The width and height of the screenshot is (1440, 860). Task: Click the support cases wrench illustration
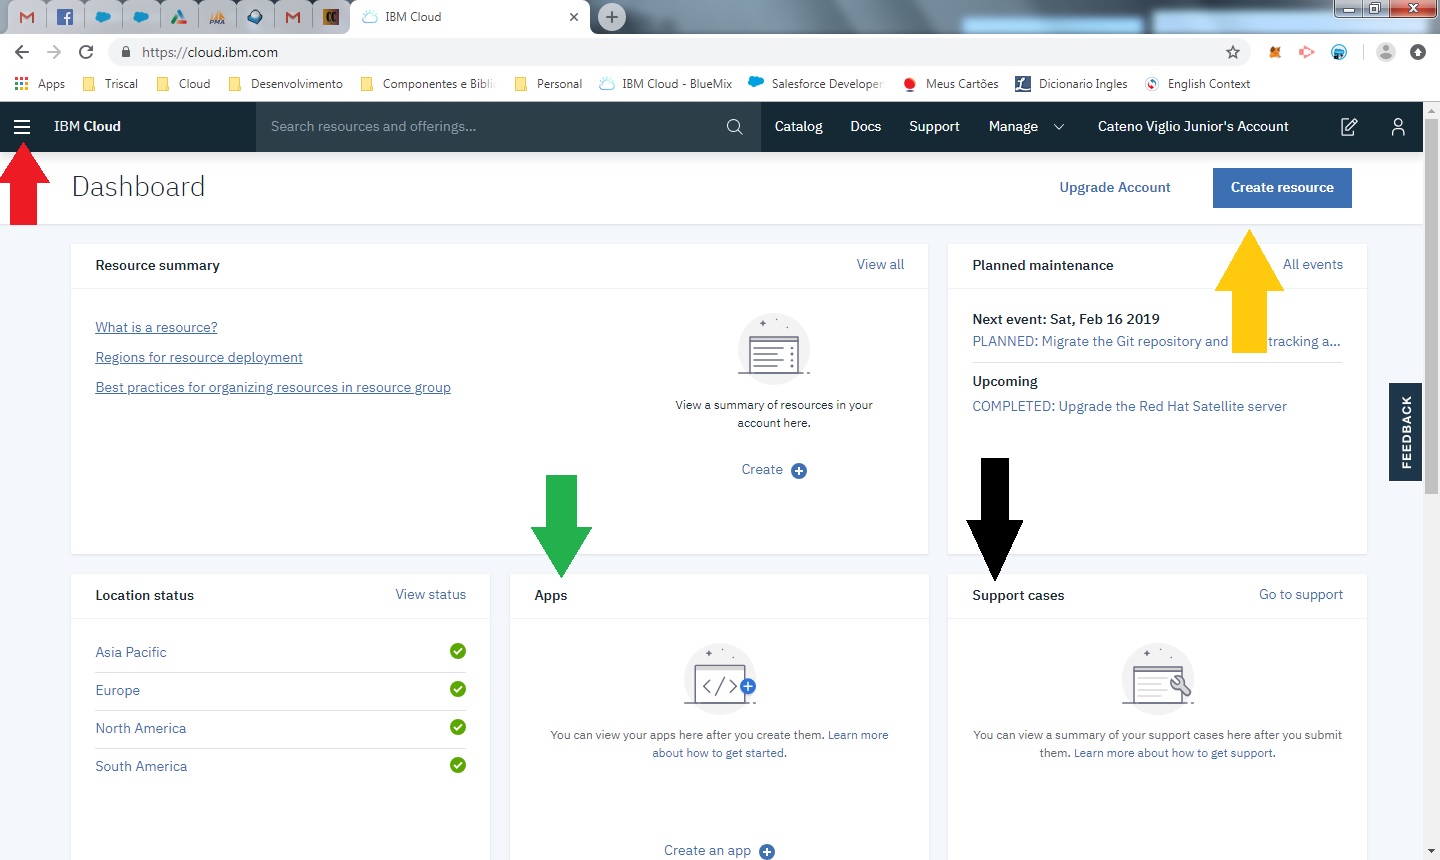pos(1158,677)
